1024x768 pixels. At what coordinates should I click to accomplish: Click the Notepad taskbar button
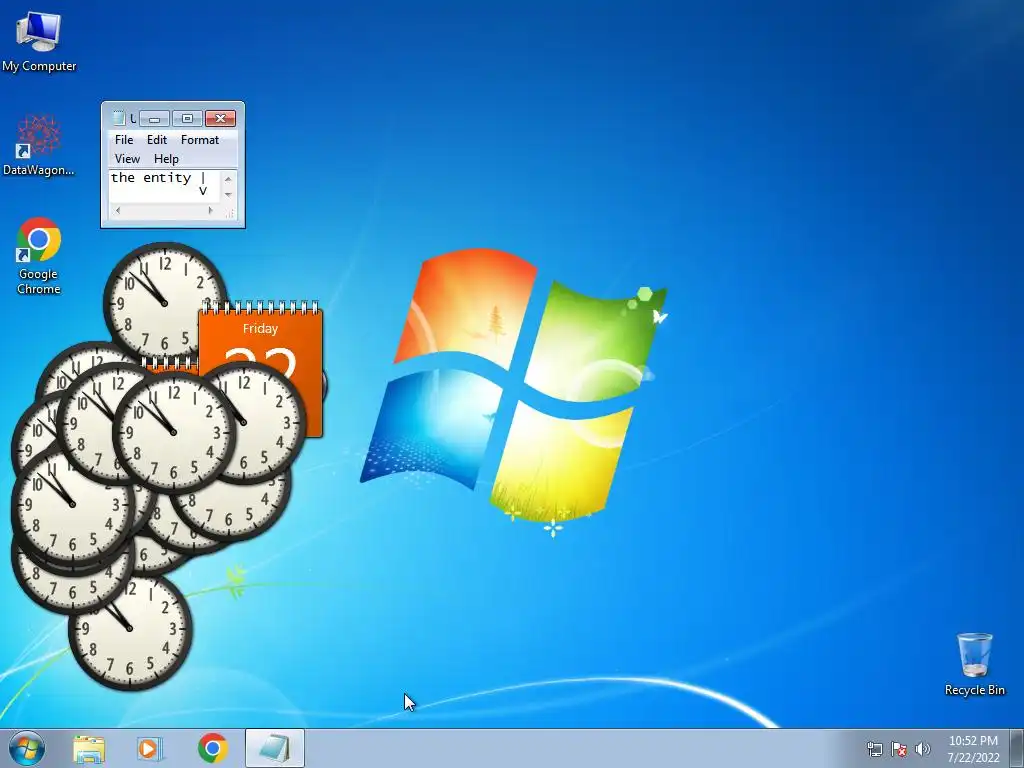(x=275, y=748)
